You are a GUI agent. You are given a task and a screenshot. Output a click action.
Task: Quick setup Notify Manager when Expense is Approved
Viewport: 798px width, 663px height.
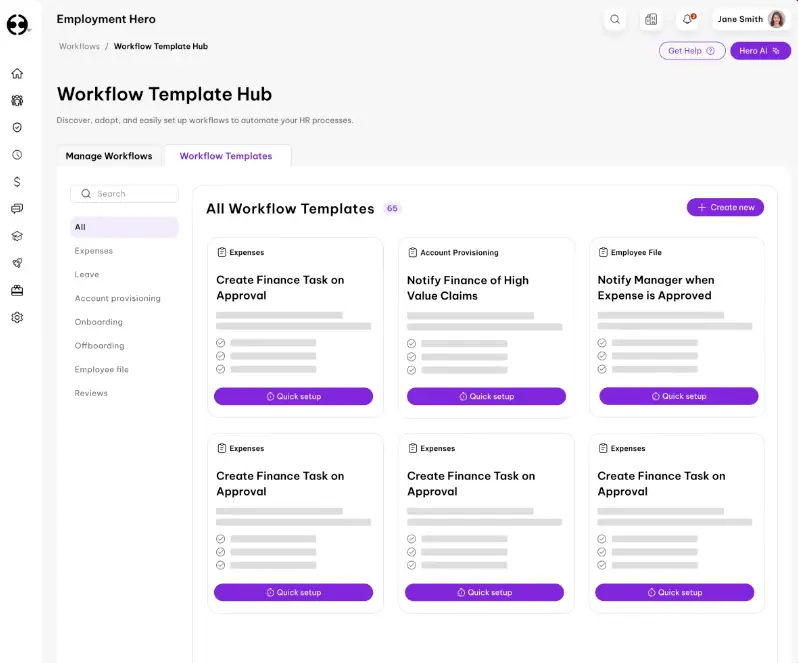click(x=678, y=396)
